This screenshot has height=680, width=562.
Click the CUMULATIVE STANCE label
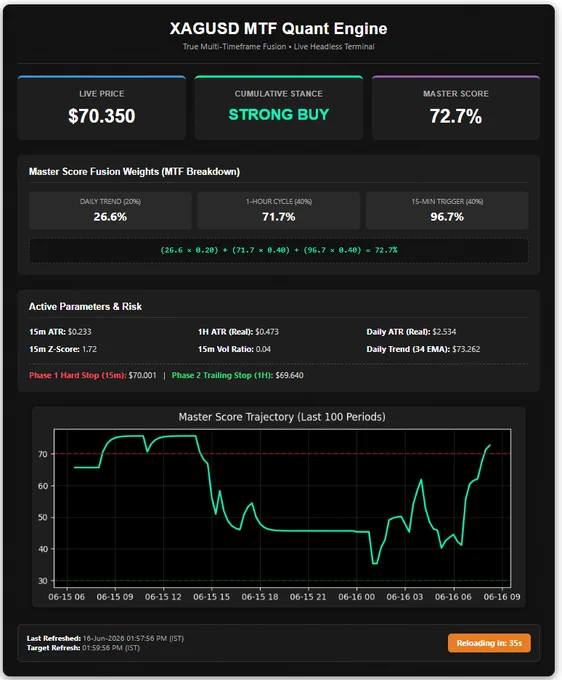[278, 94]
